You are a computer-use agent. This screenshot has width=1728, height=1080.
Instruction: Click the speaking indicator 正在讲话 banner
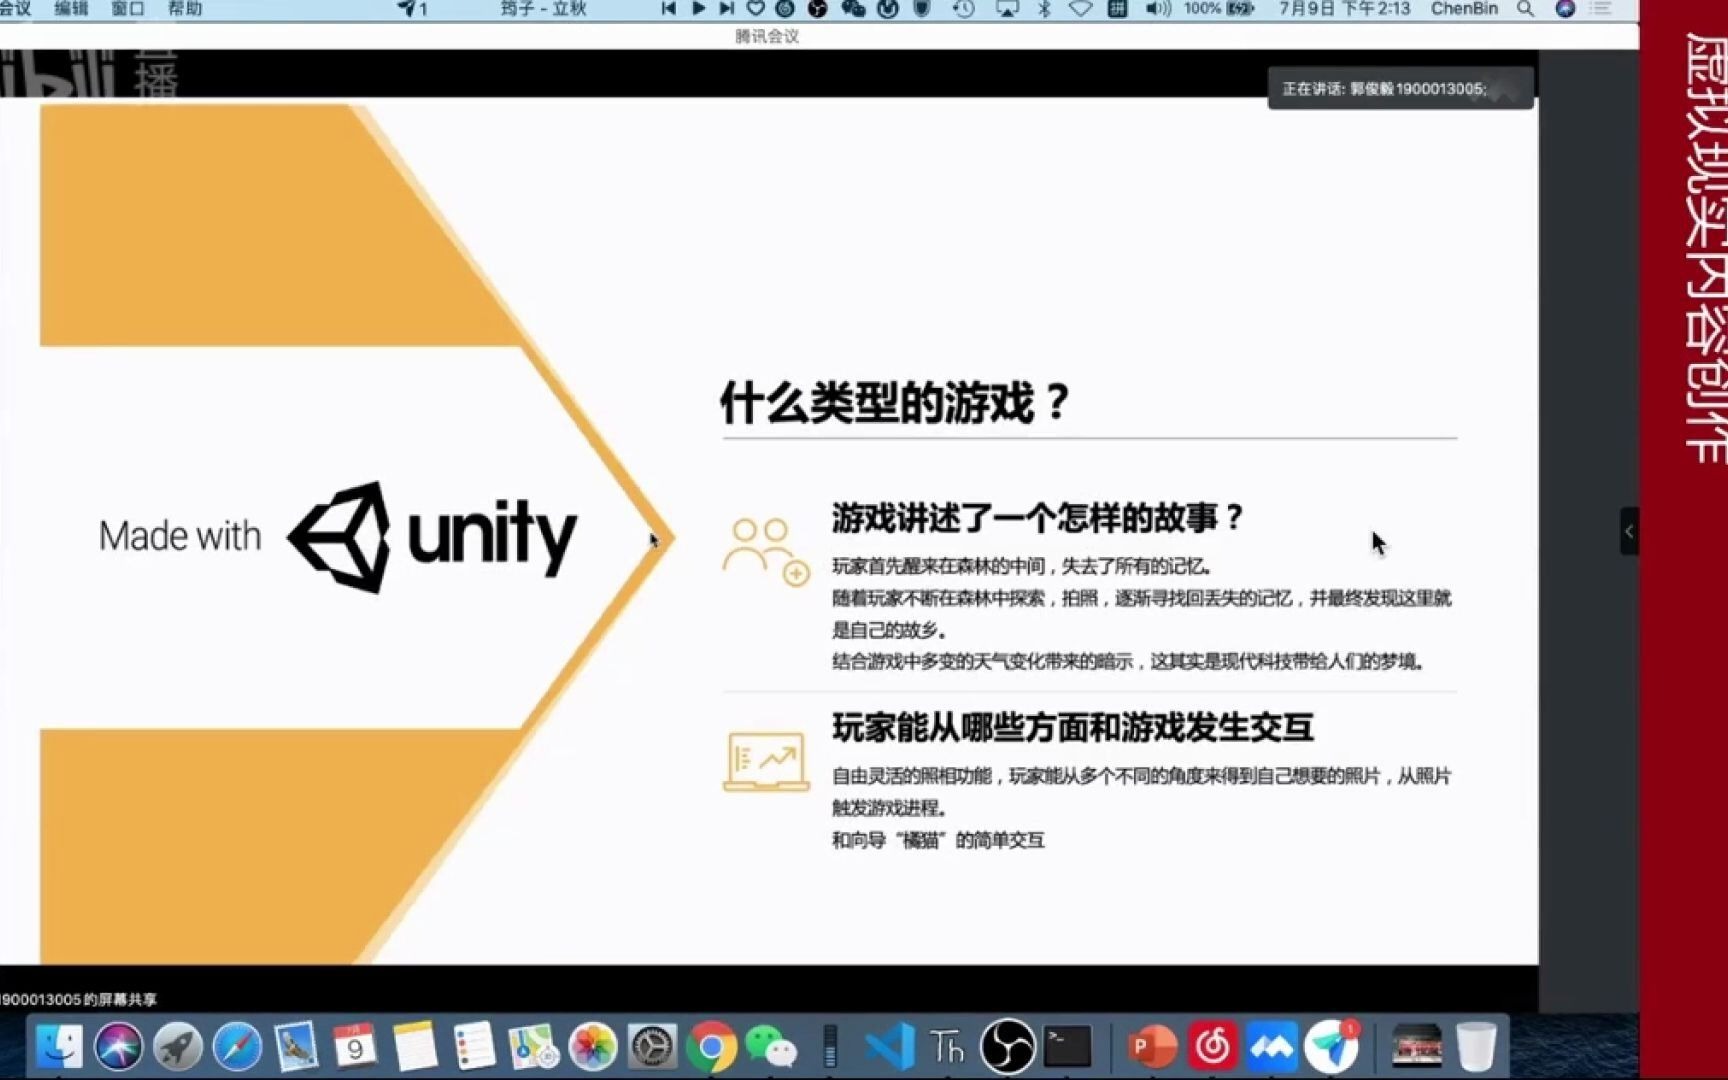click(1400, 88)
